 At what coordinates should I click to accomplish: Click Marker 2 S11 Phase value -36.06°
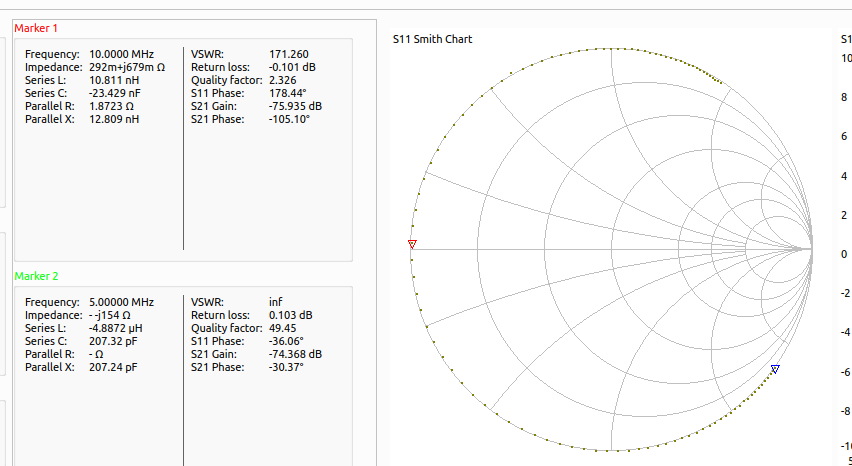pos(289,341)
